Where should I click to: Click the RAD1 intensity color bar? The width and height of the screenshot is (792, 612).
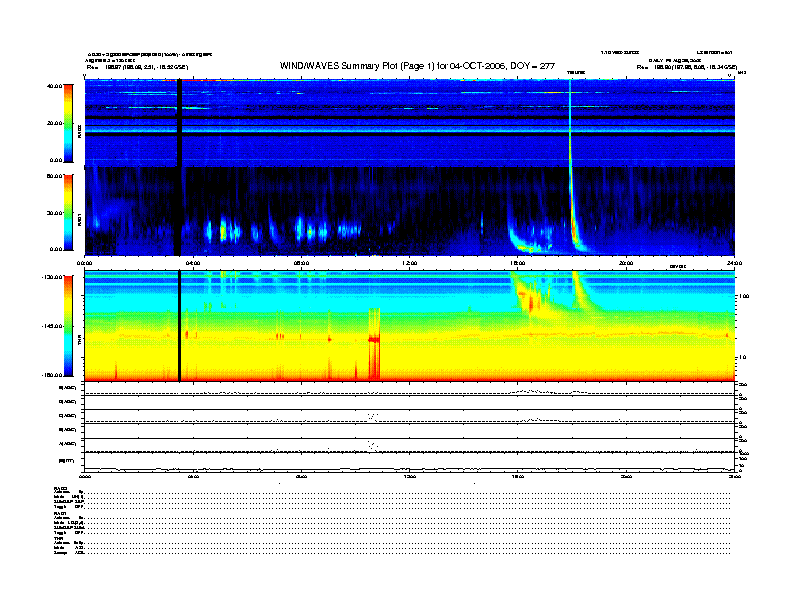[x=68, y=212]
